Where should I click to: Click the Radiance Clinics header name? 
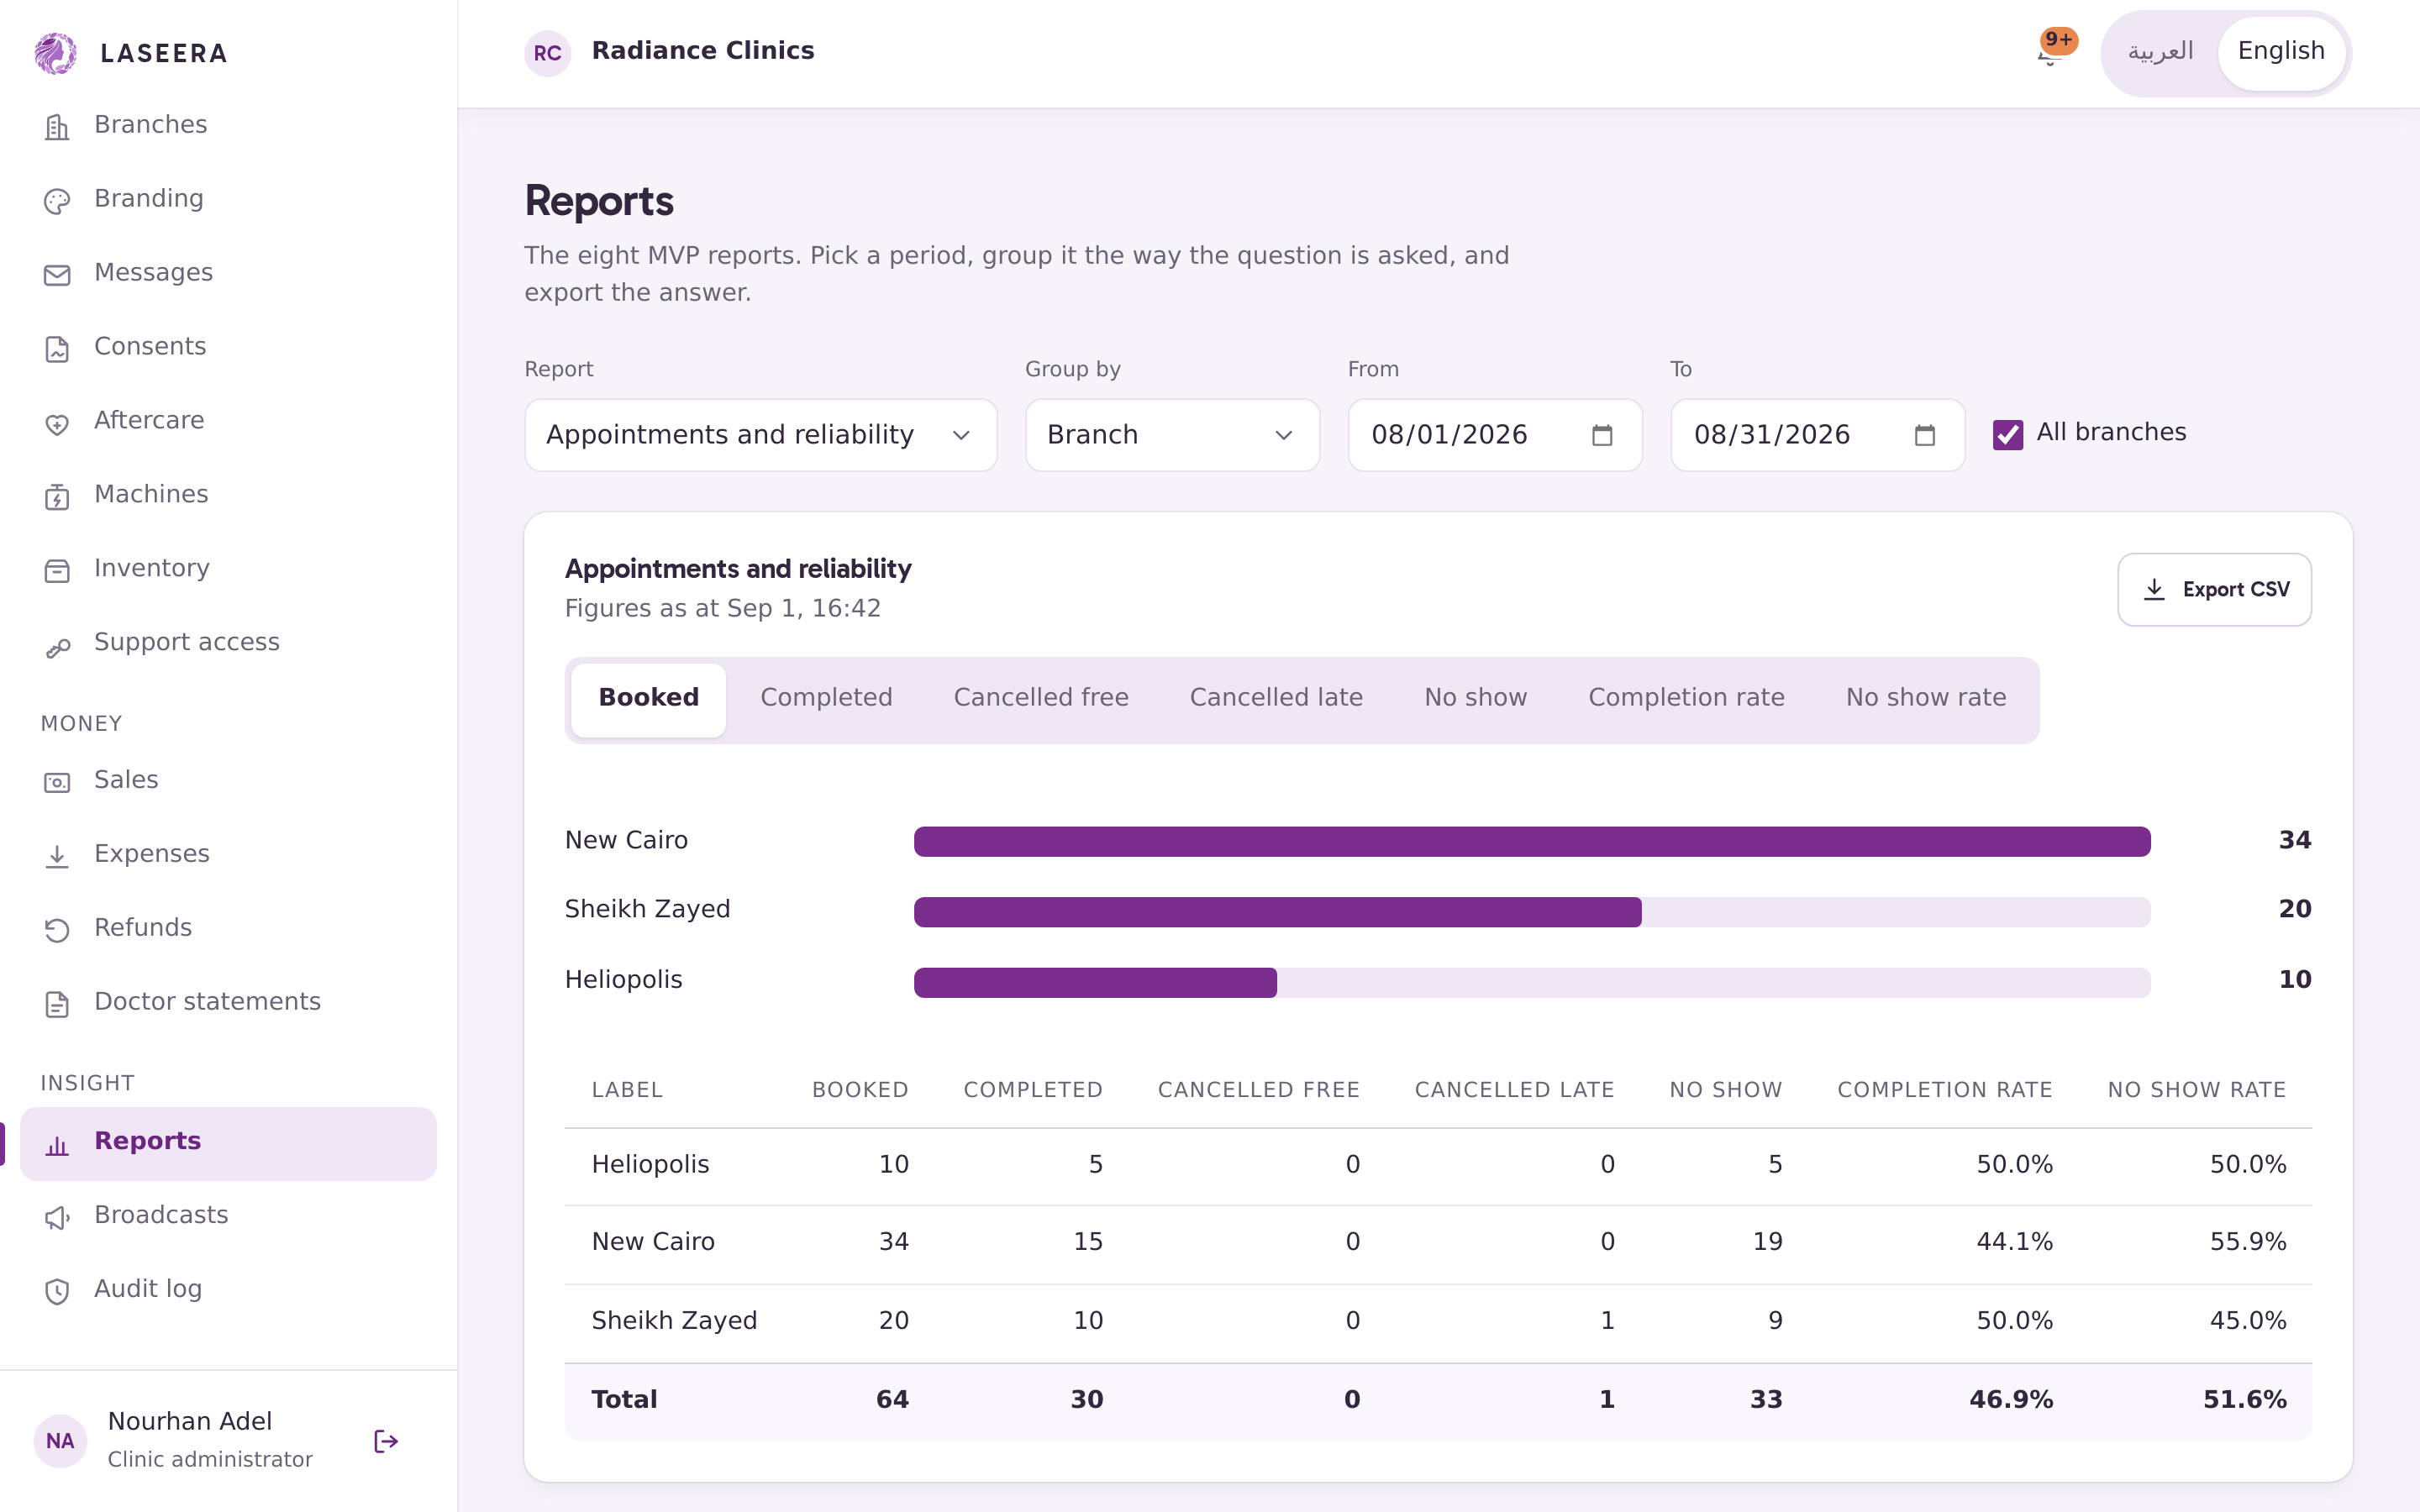(703, 51)
